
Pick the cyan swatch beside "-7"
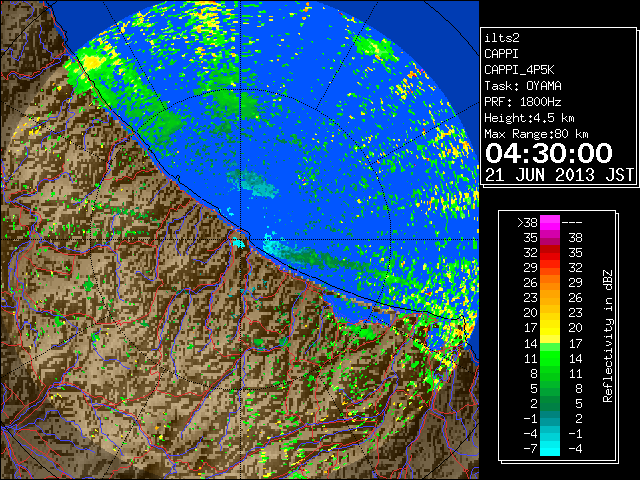click(x=550, y=449)
